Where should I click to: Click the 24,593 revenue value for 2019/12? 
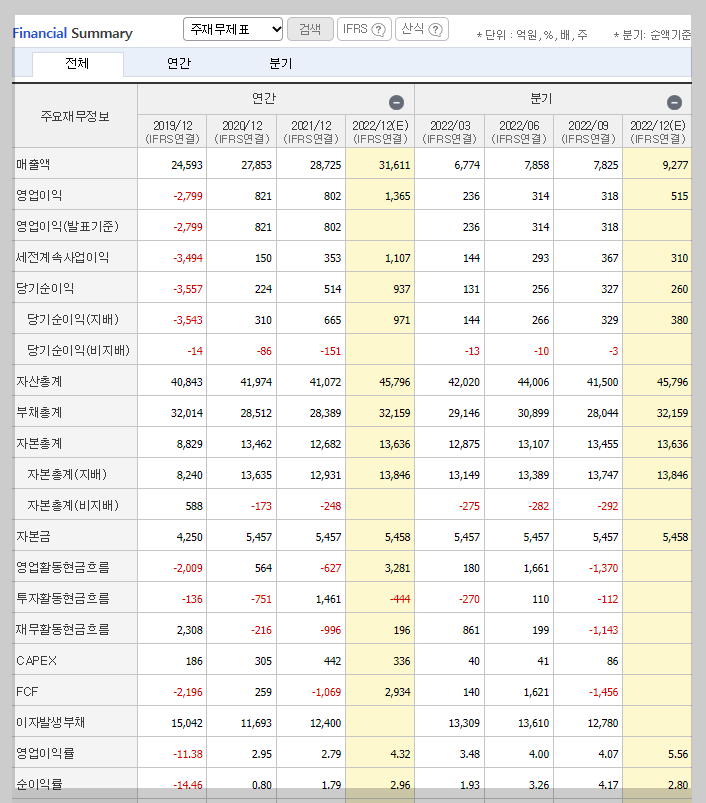(187, 165)
